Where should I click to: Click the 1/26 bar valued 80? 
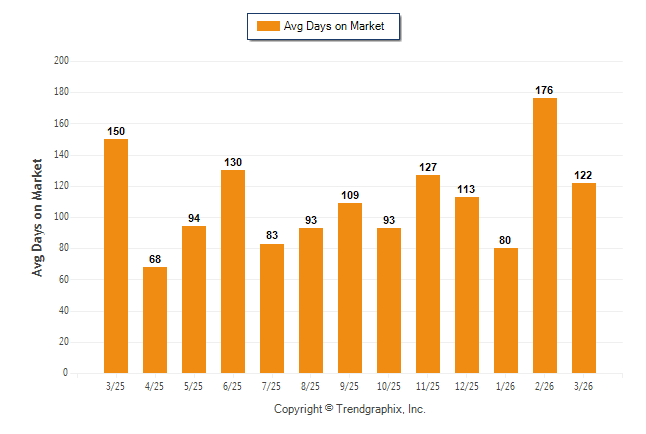click(506, 310)
